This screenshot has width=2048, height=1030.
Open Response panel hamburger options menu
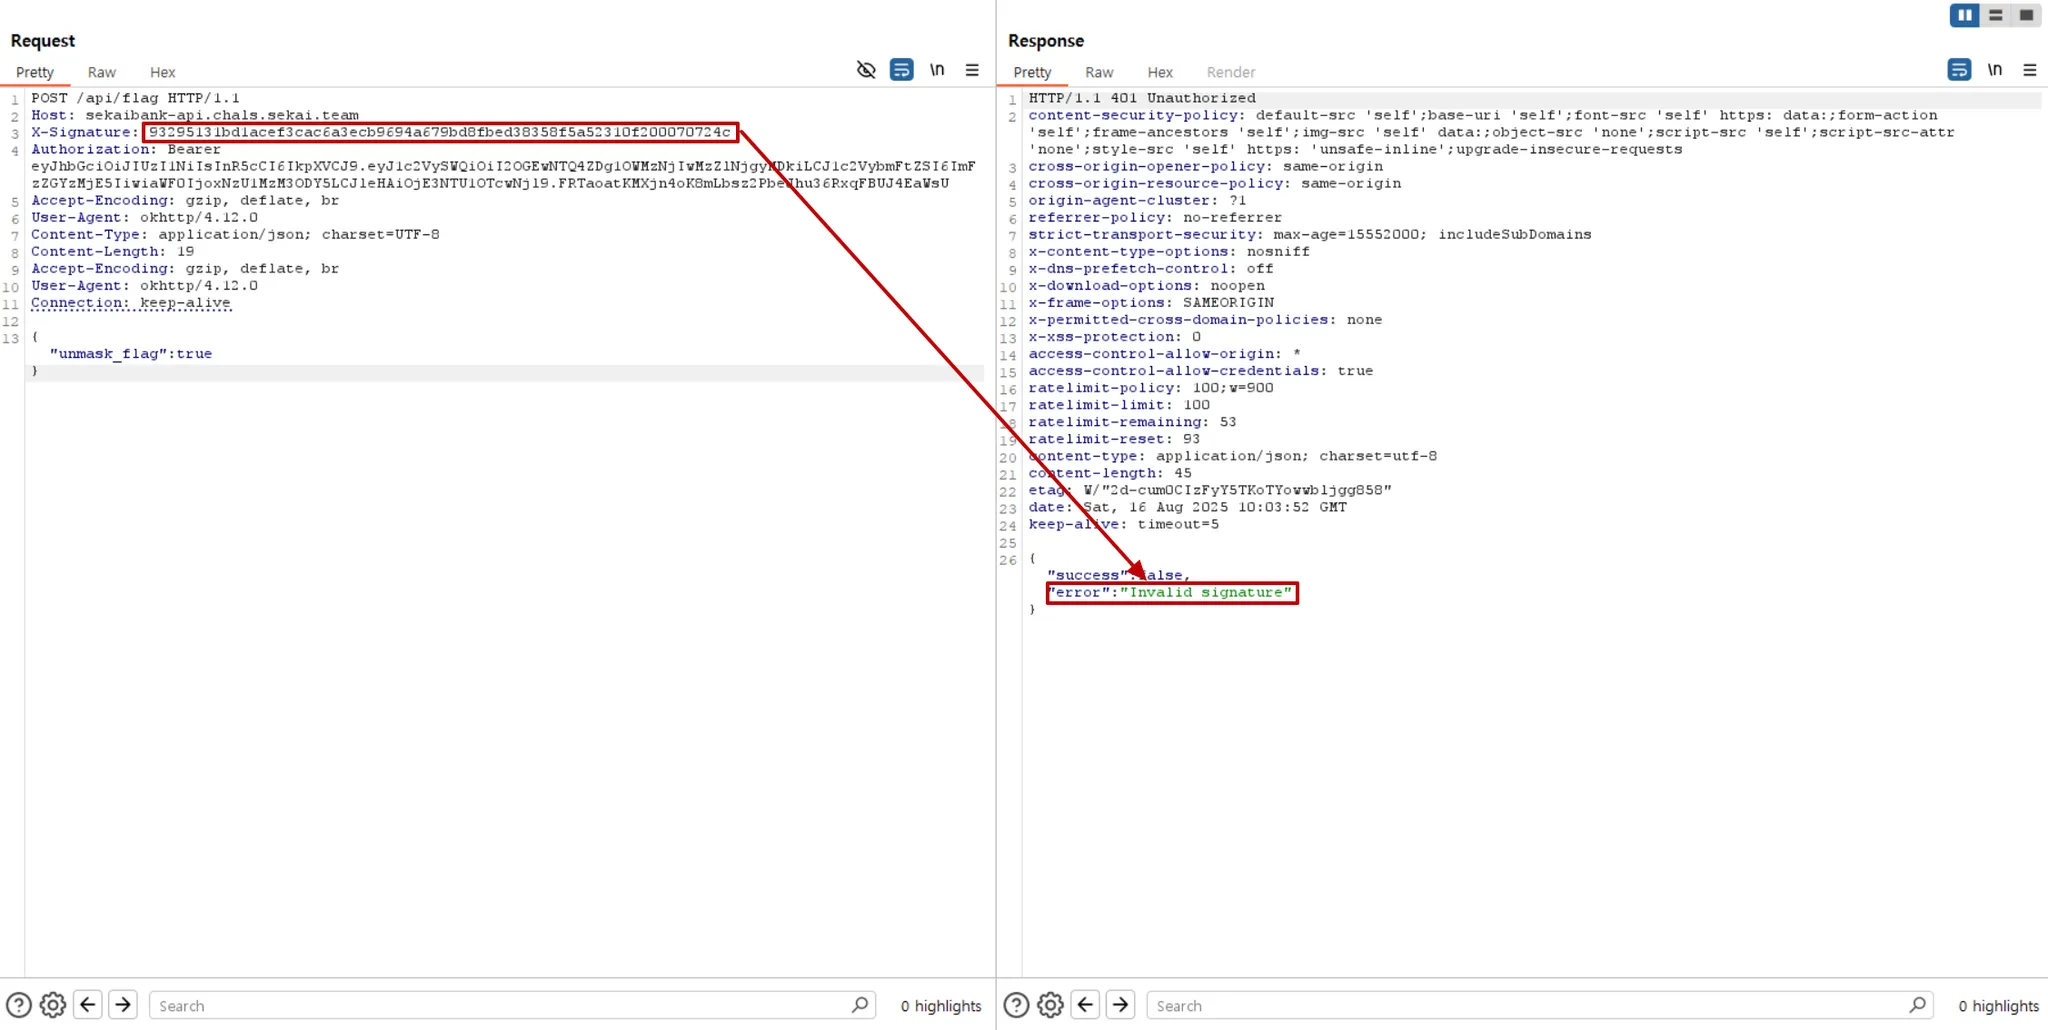2030,70
